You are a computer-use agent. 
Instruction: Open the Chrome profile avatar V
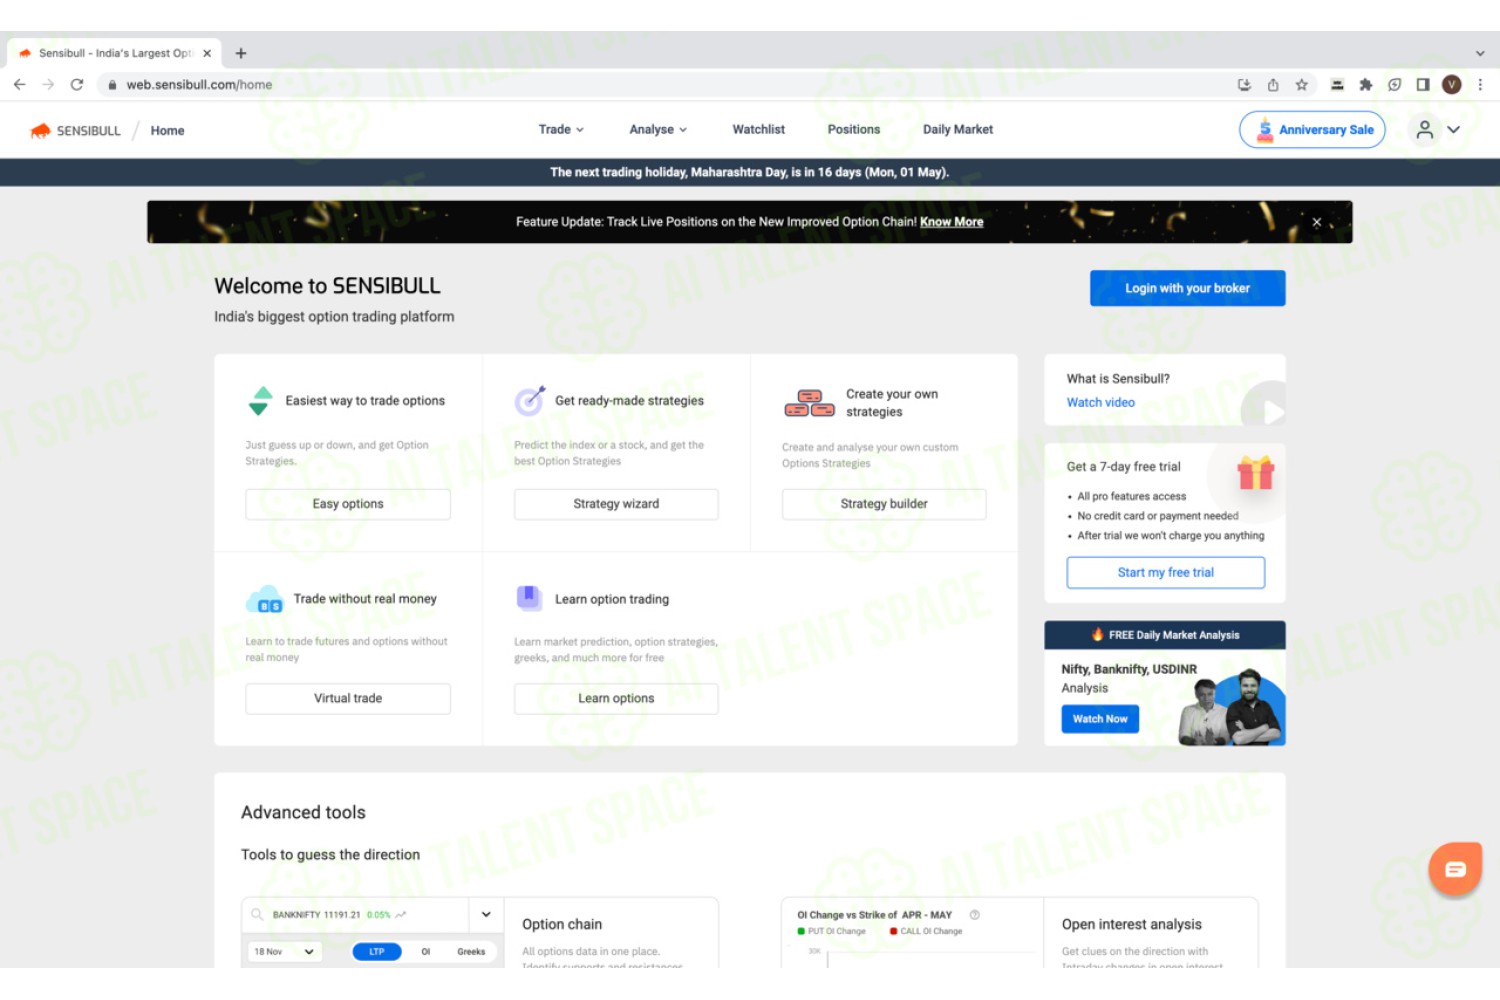tap(1452, 85)
